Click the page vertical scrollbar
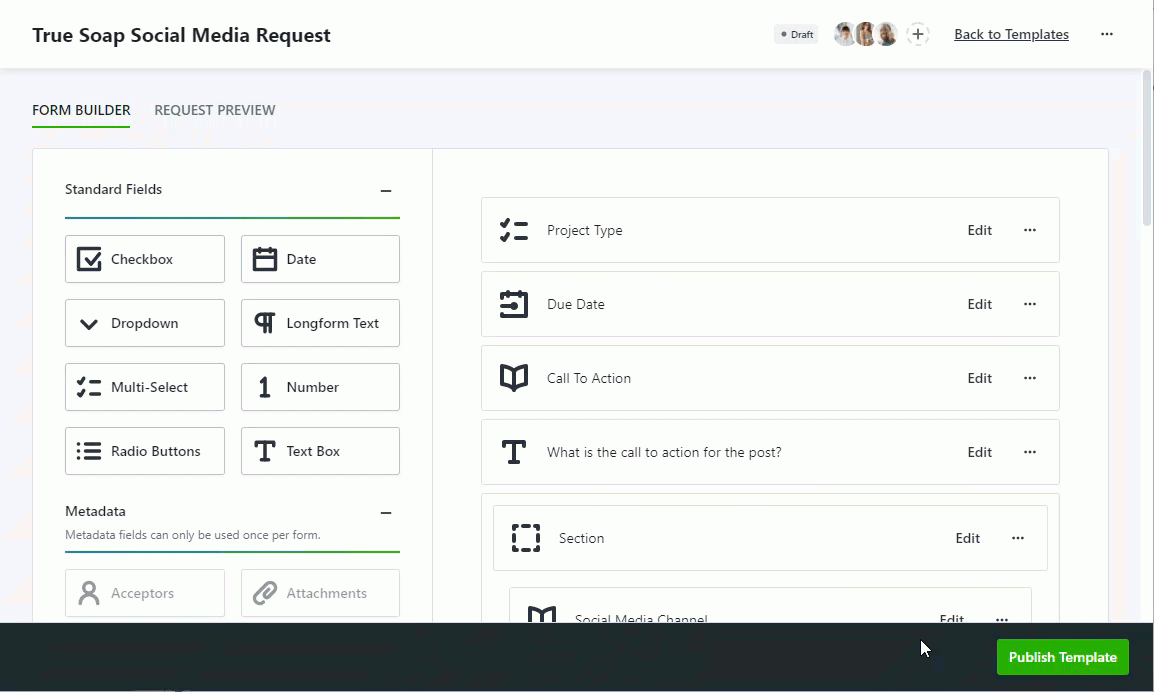Screen dimensions: 1154x692 (1147, 147)
